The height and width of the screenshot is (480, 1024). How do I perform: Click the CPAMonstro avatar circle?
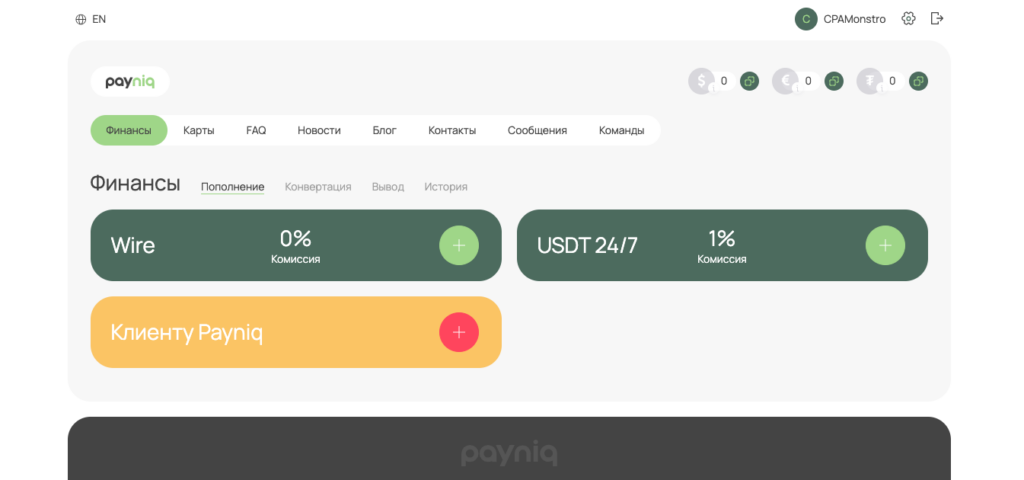[x=806, y=19]
